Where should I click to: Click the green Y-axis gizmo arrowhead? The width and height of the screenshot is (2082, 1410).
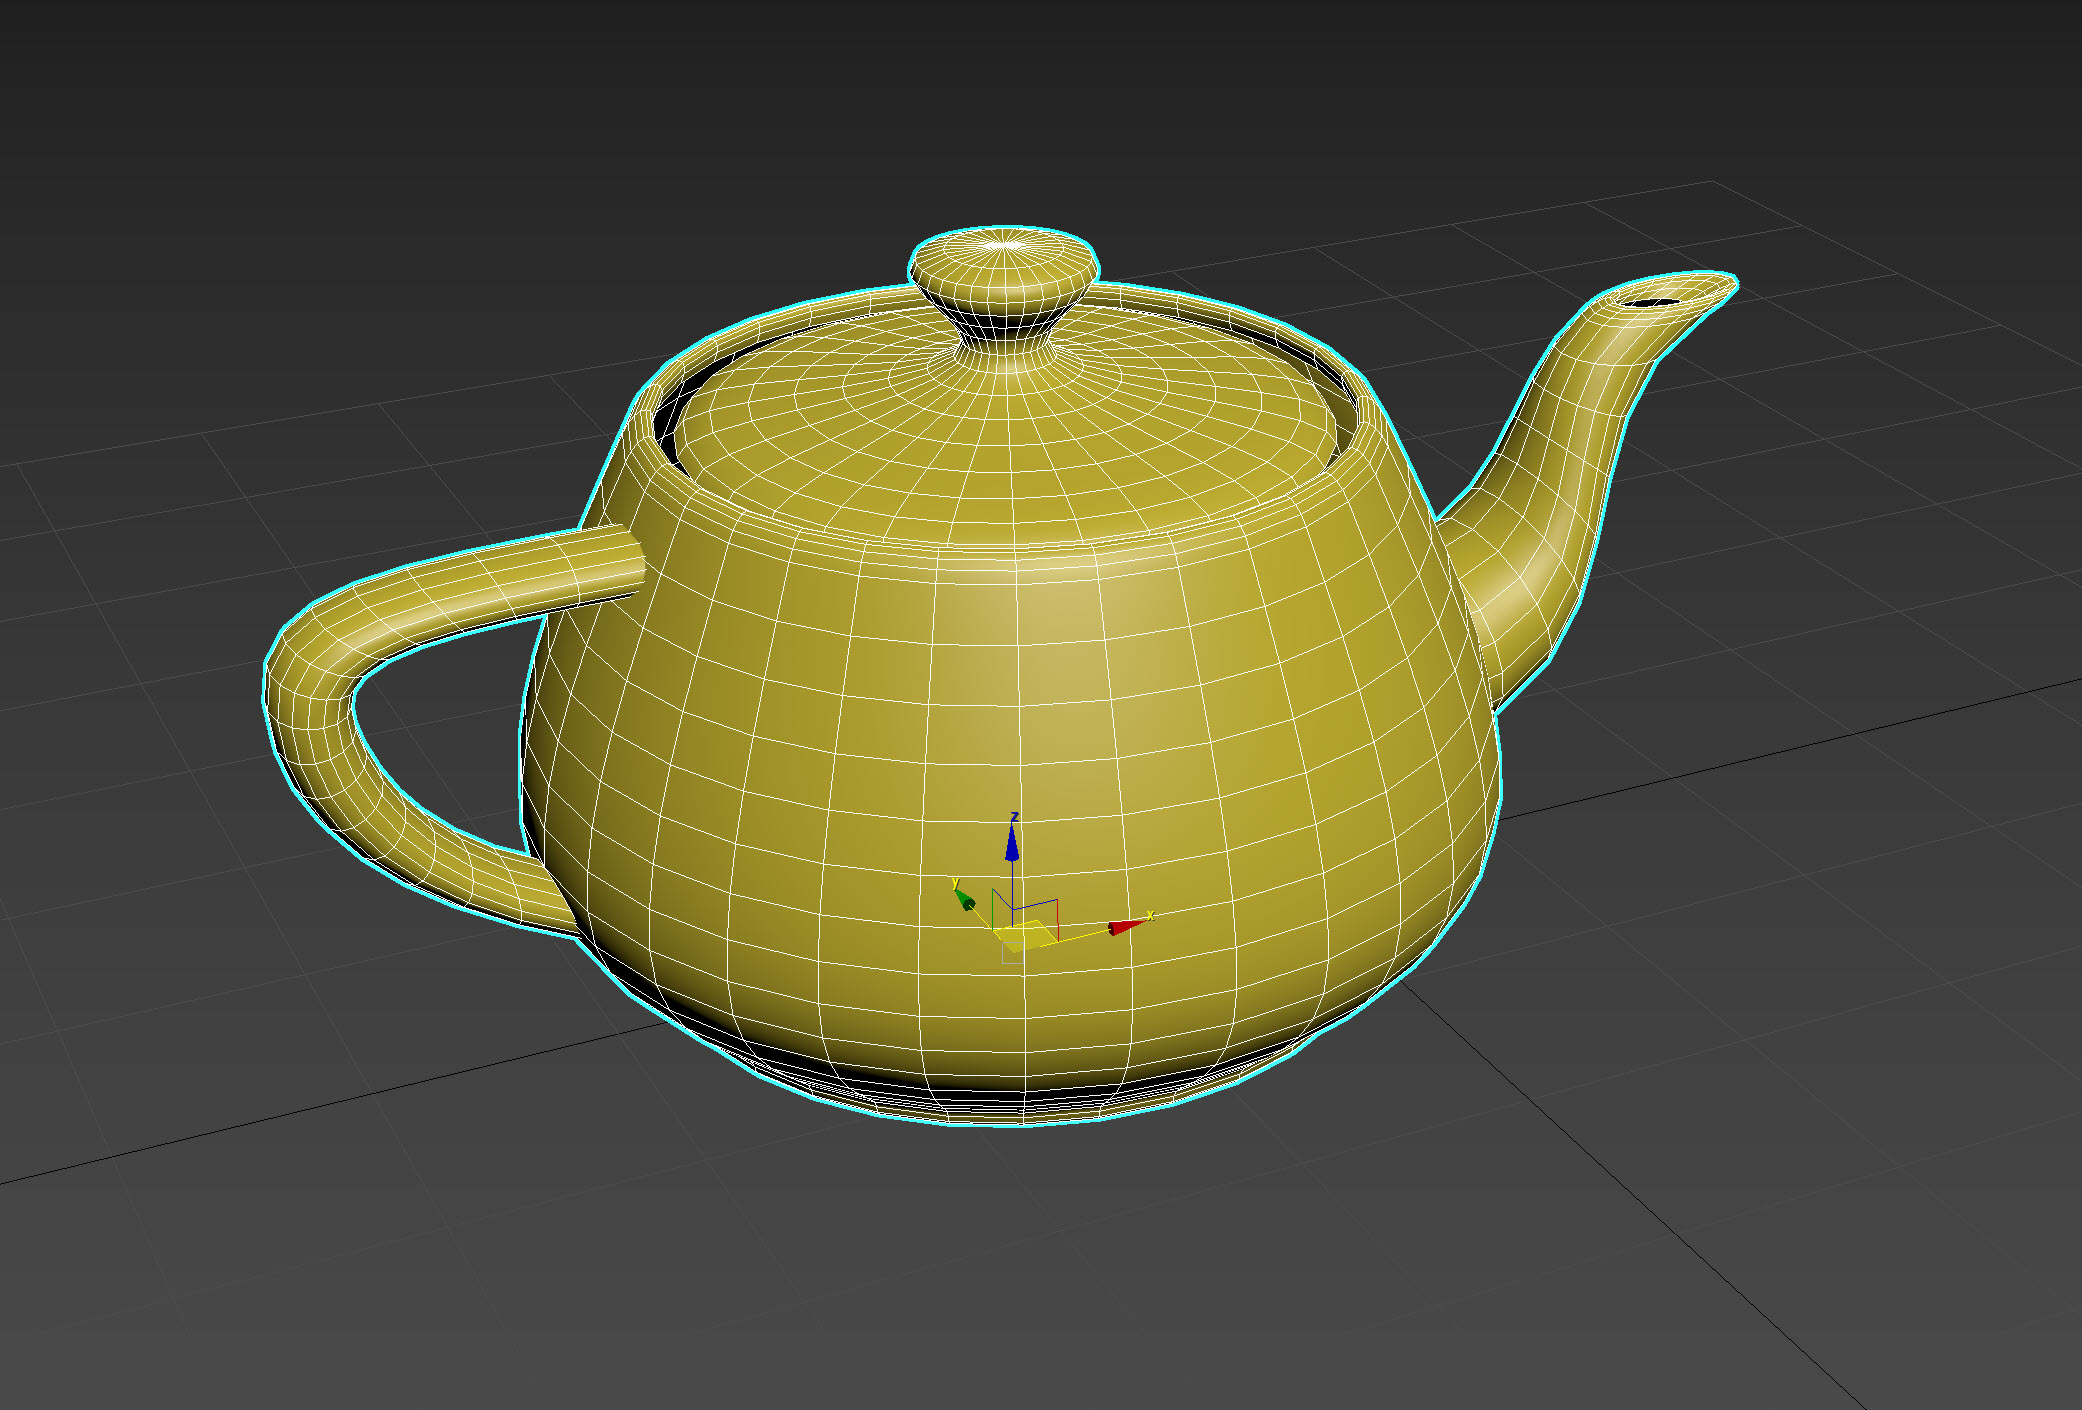coord(965,901)
